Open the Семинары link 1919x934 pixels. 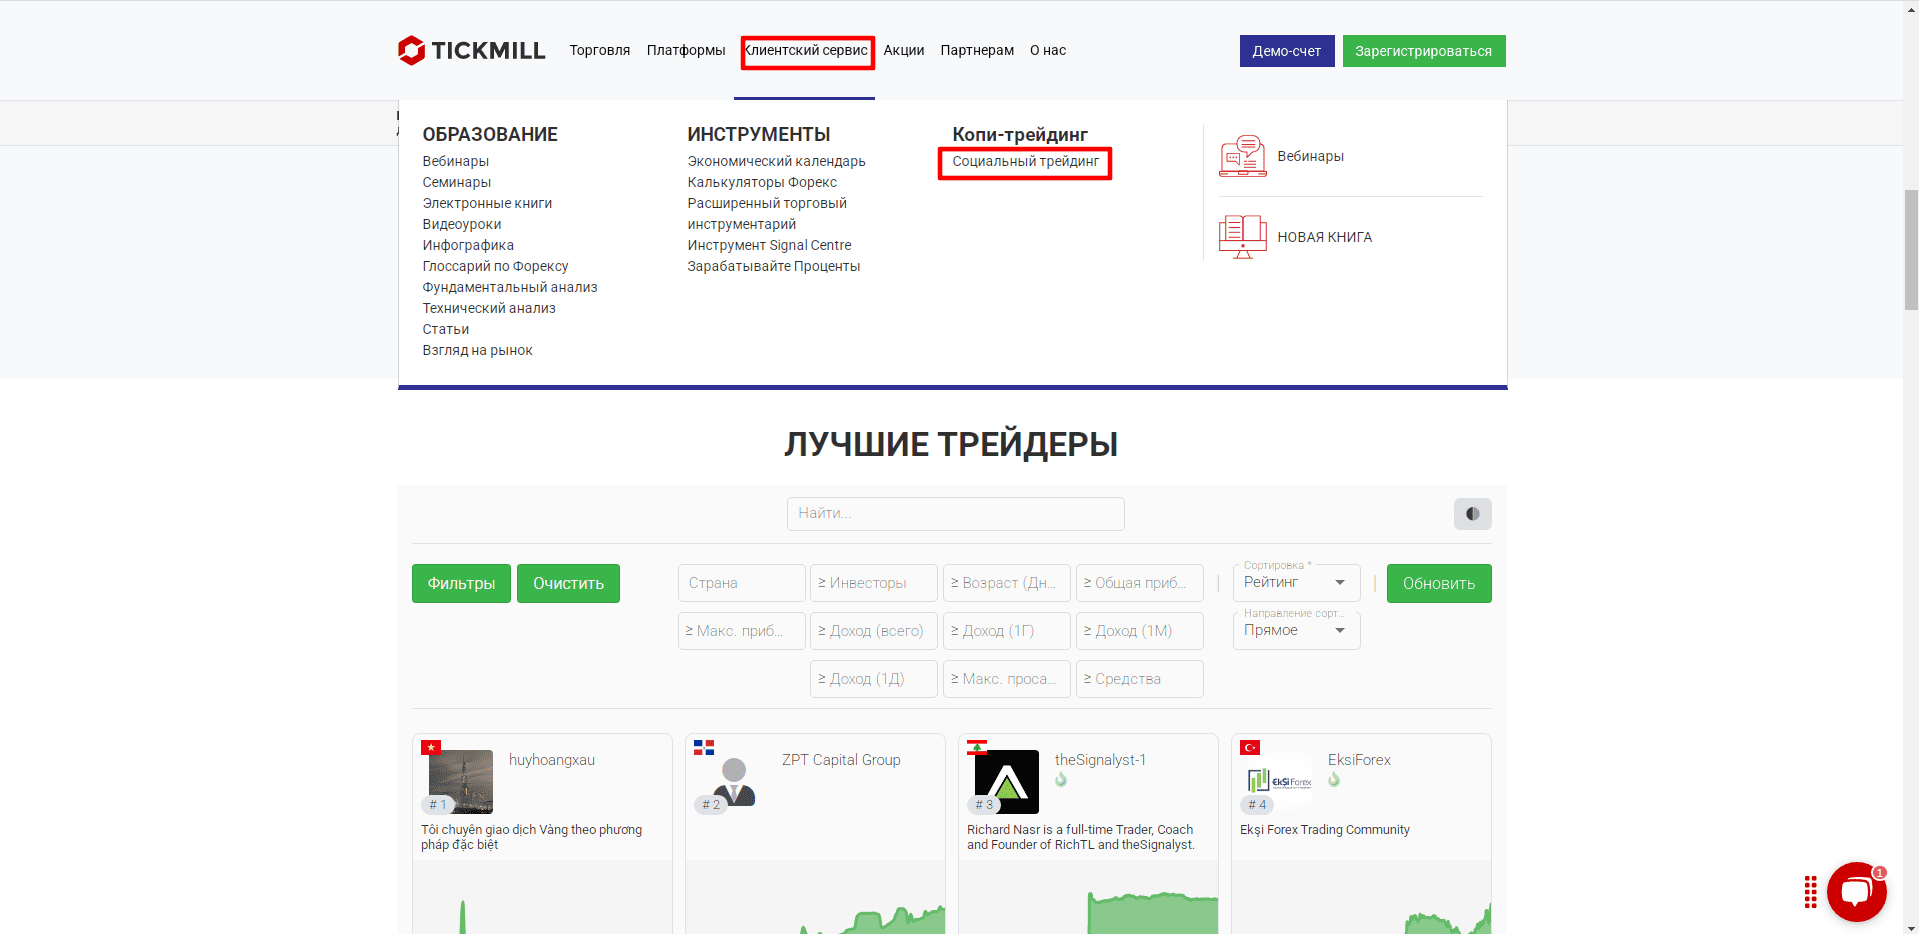tap(457, 182)
